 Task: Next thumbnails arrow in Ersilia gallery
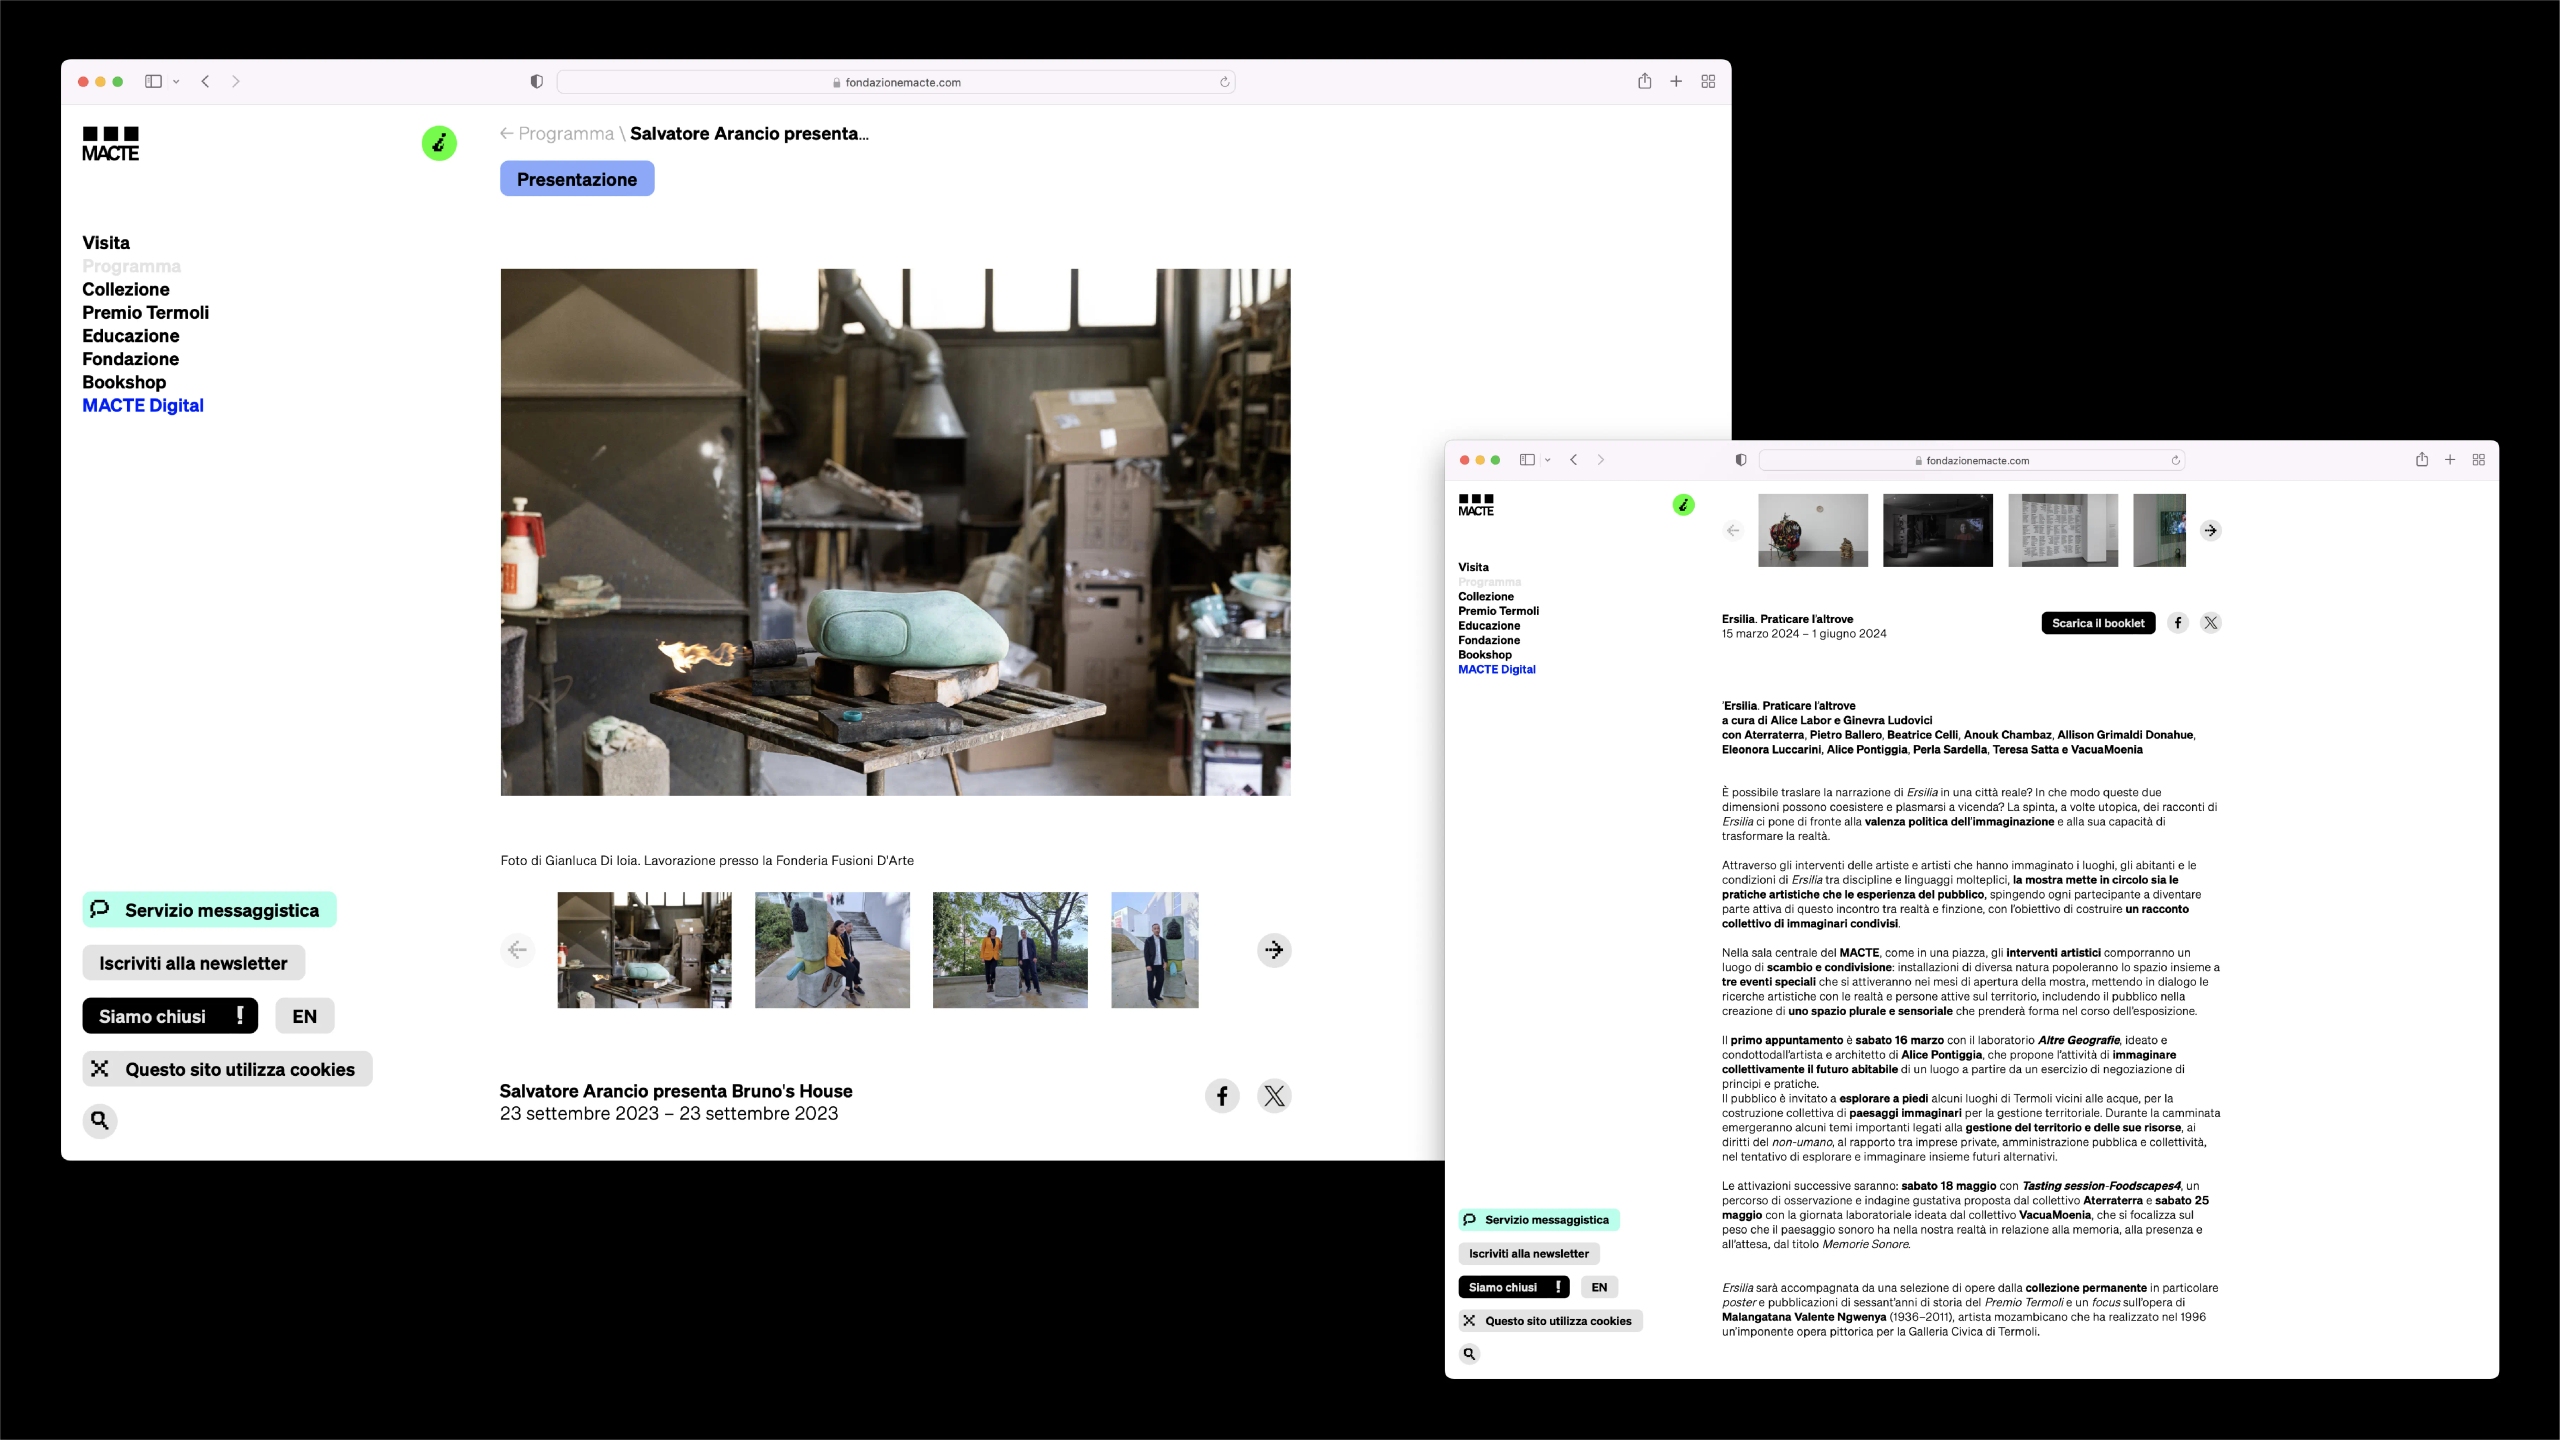[2211, 531]
